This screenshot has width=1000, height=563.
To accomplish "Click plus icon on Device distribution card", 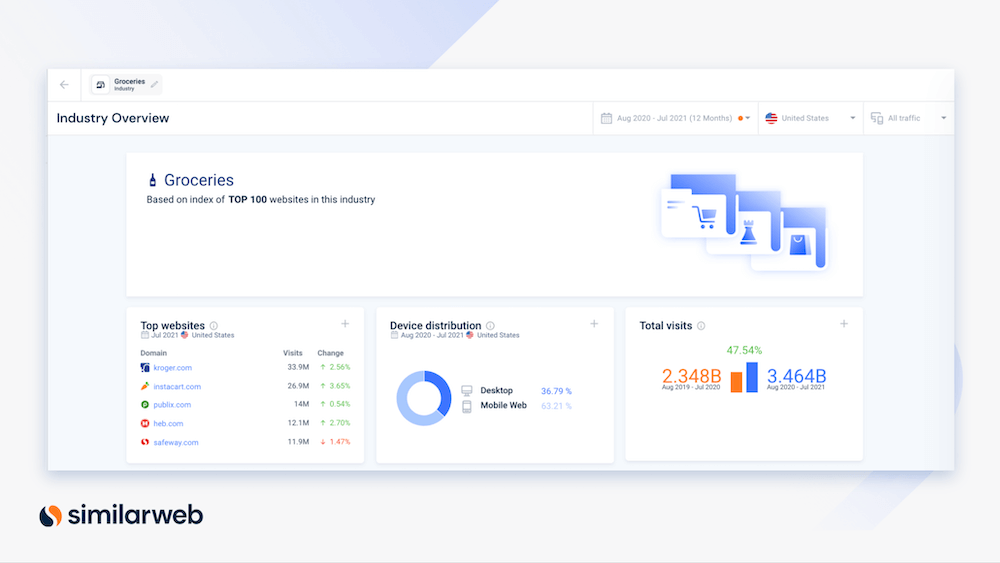I will (594, 324).
